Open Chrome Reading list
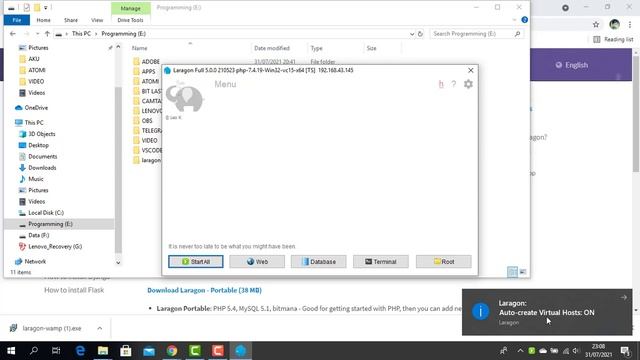The image size is (640, 360). pyautogui.click(x=613, y=40)
